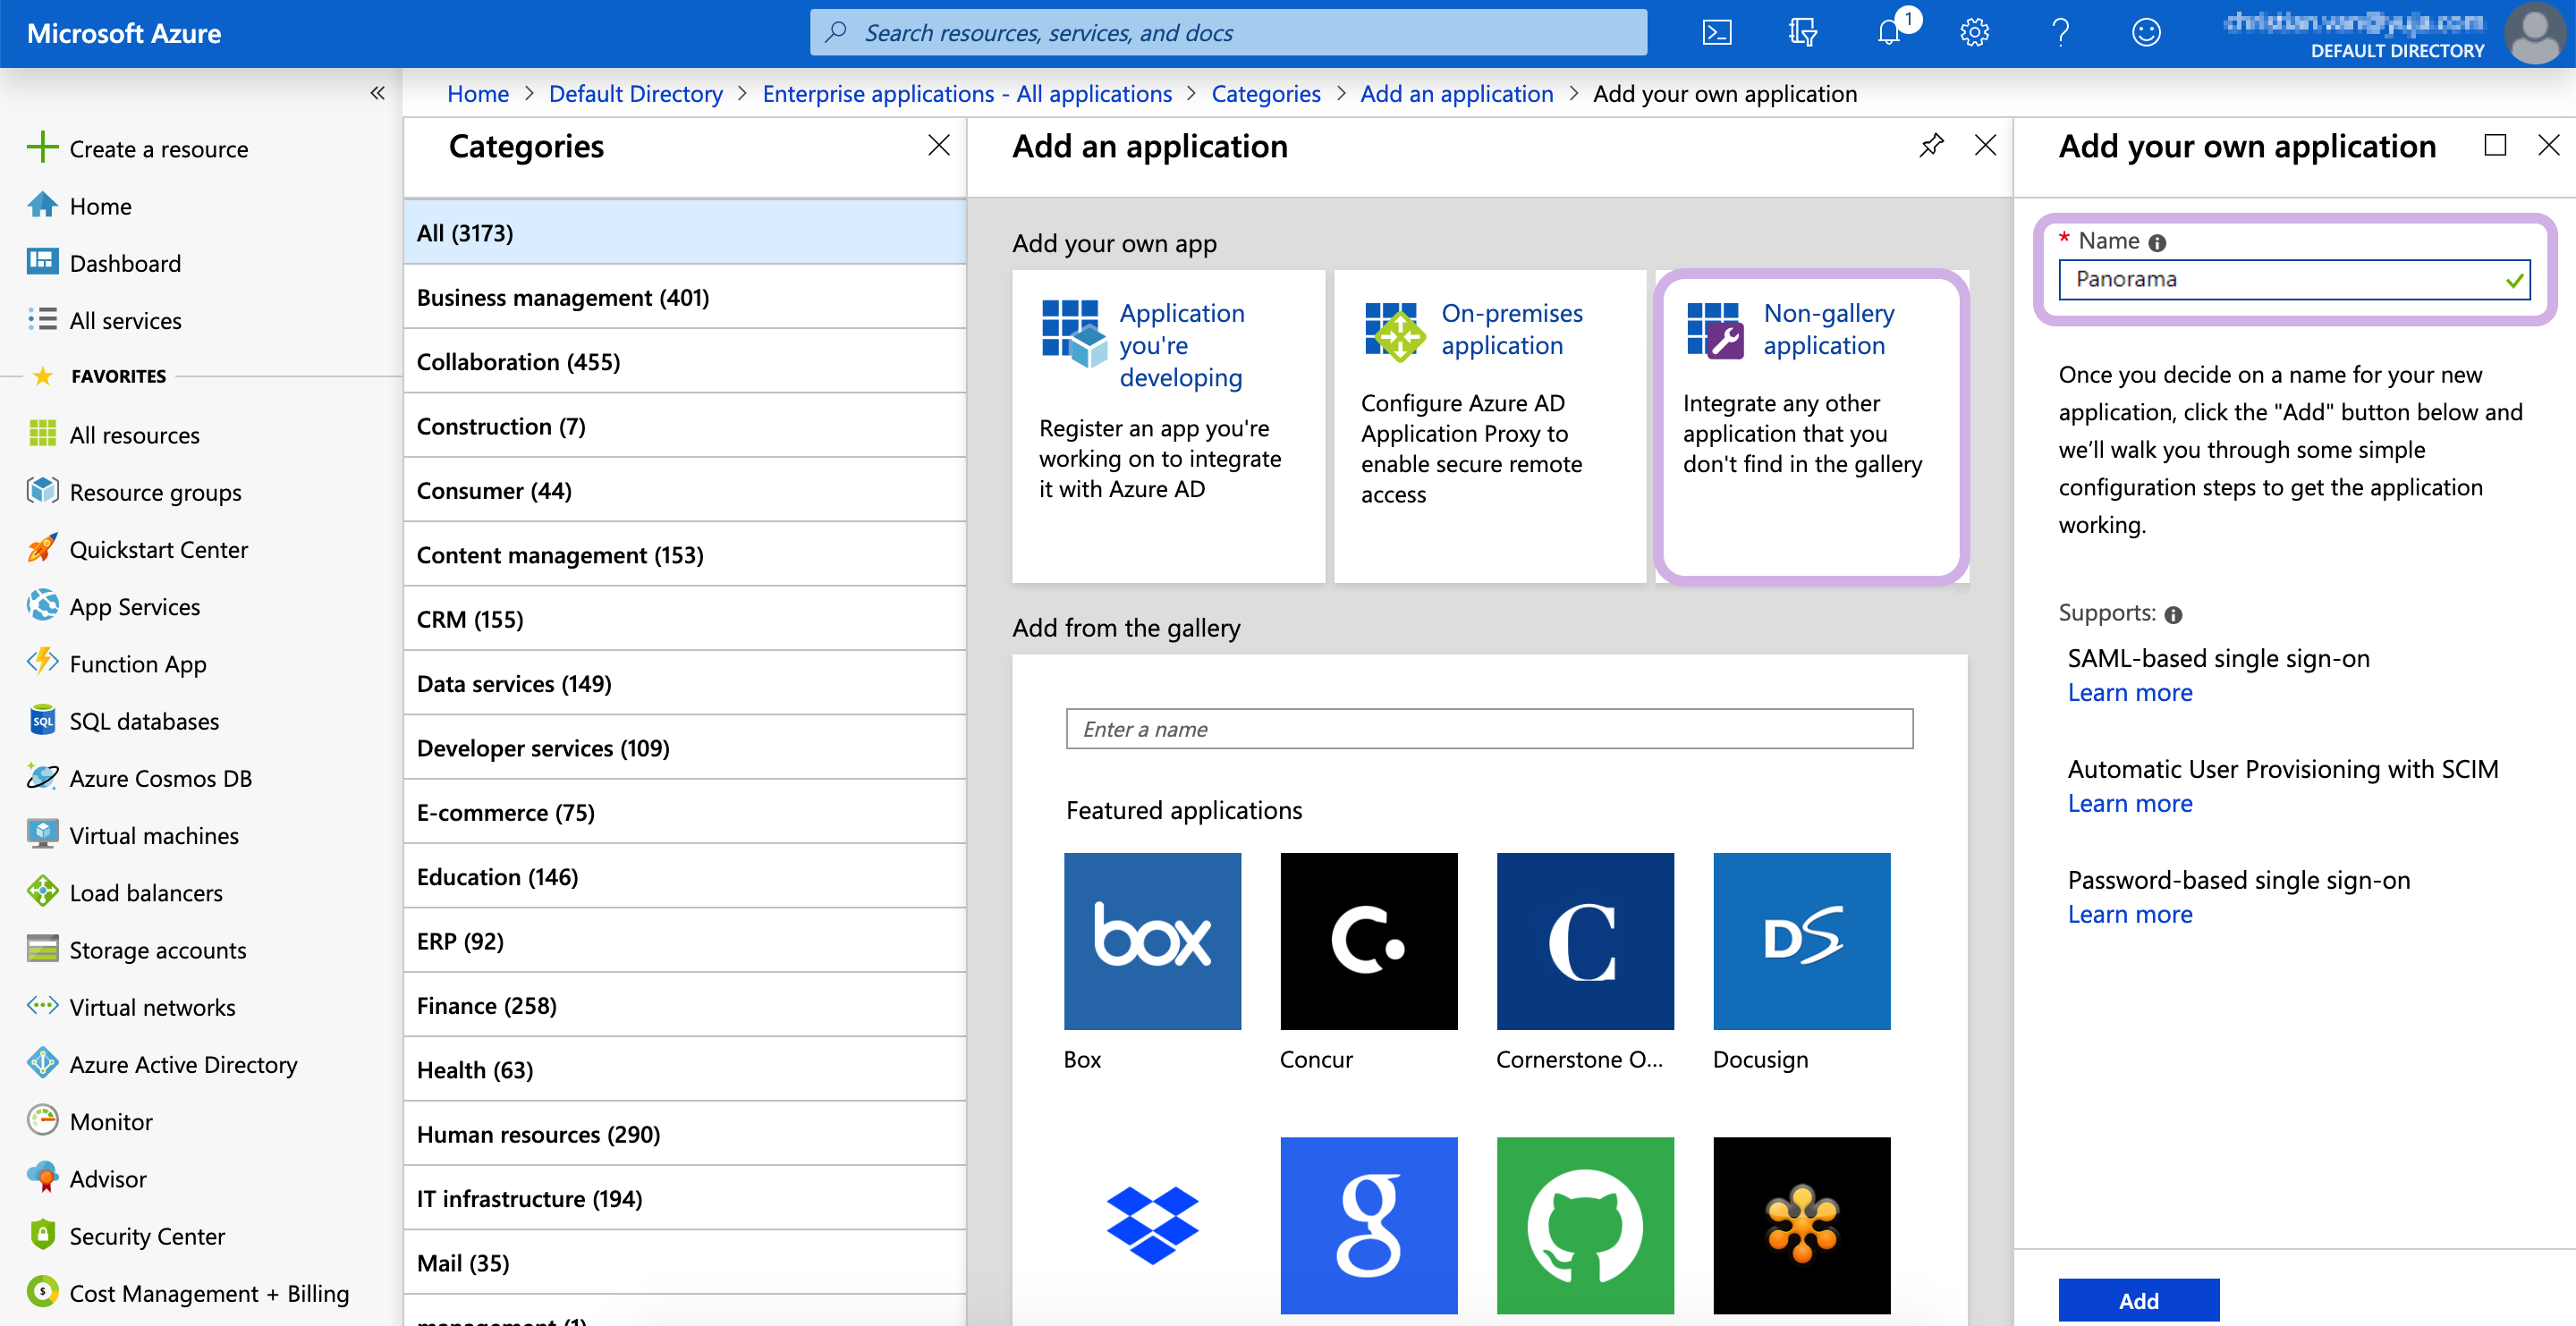2576x1326 pixels.
Task: Open Cloud Shell from the top bar
Action: (1716, 33)
